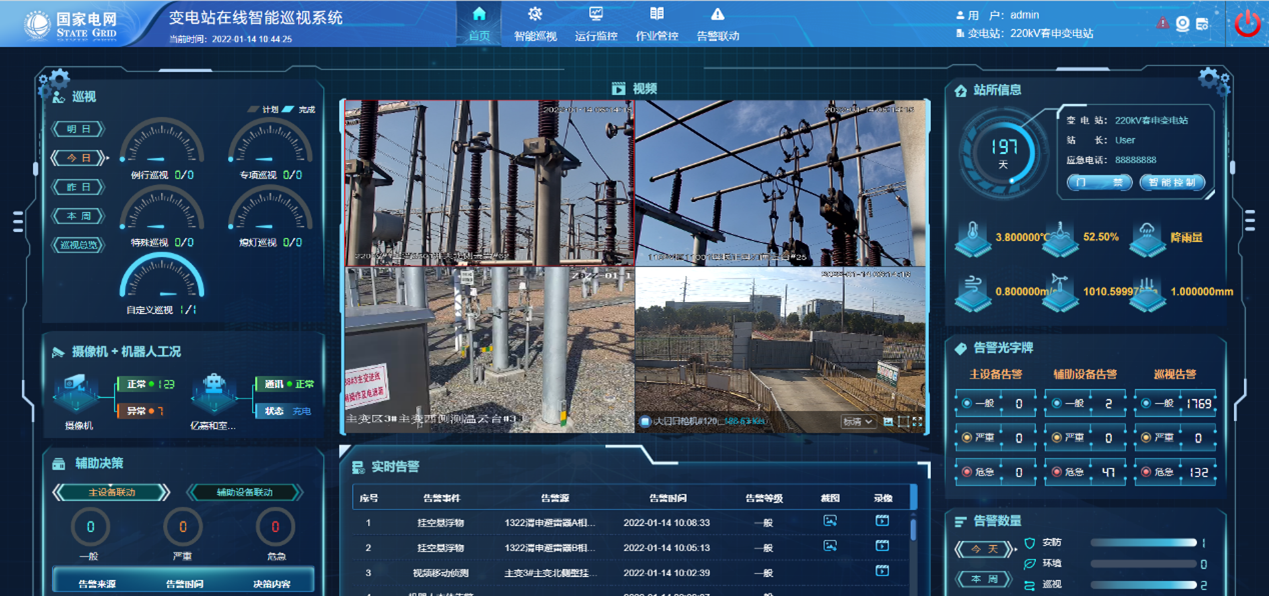Screen dimensions: 1269x596
Task: Expand the right side panel handle
Action: (x=1250, y=221)
